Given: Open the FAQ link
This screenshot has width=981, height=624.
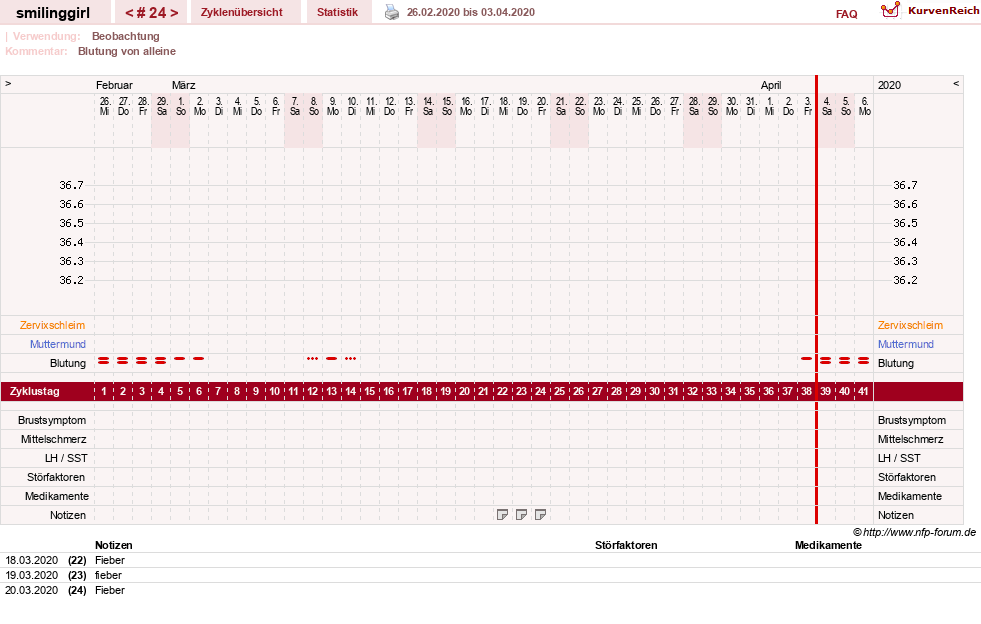Looking at the screenshot, I should pos(846,14).
